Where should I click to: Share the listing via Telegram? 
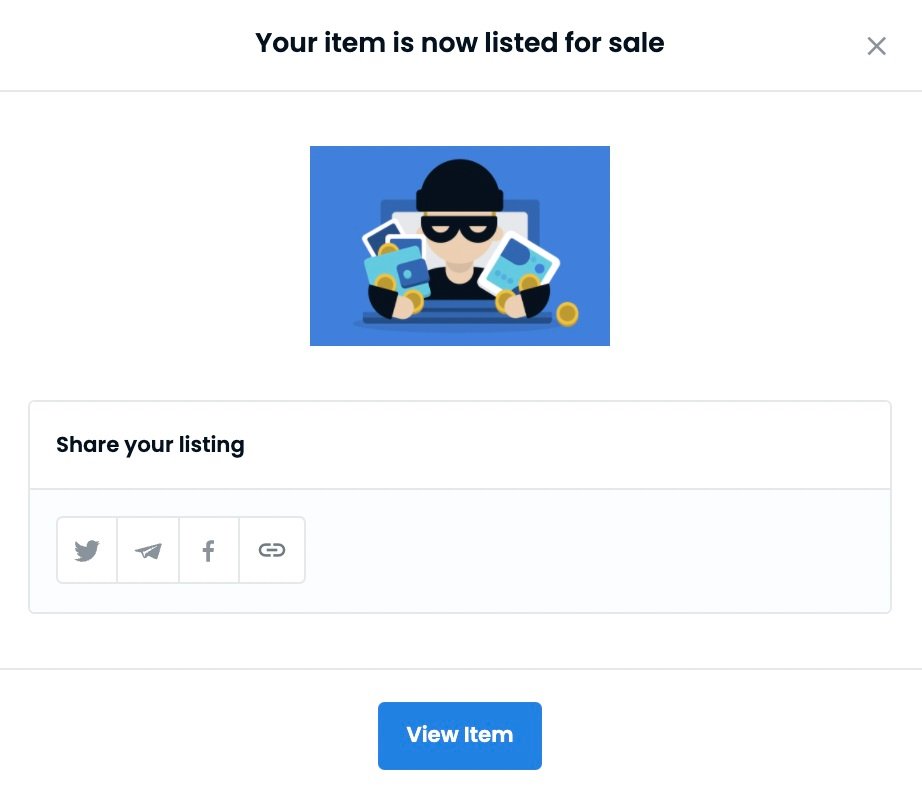pos(148,550)
